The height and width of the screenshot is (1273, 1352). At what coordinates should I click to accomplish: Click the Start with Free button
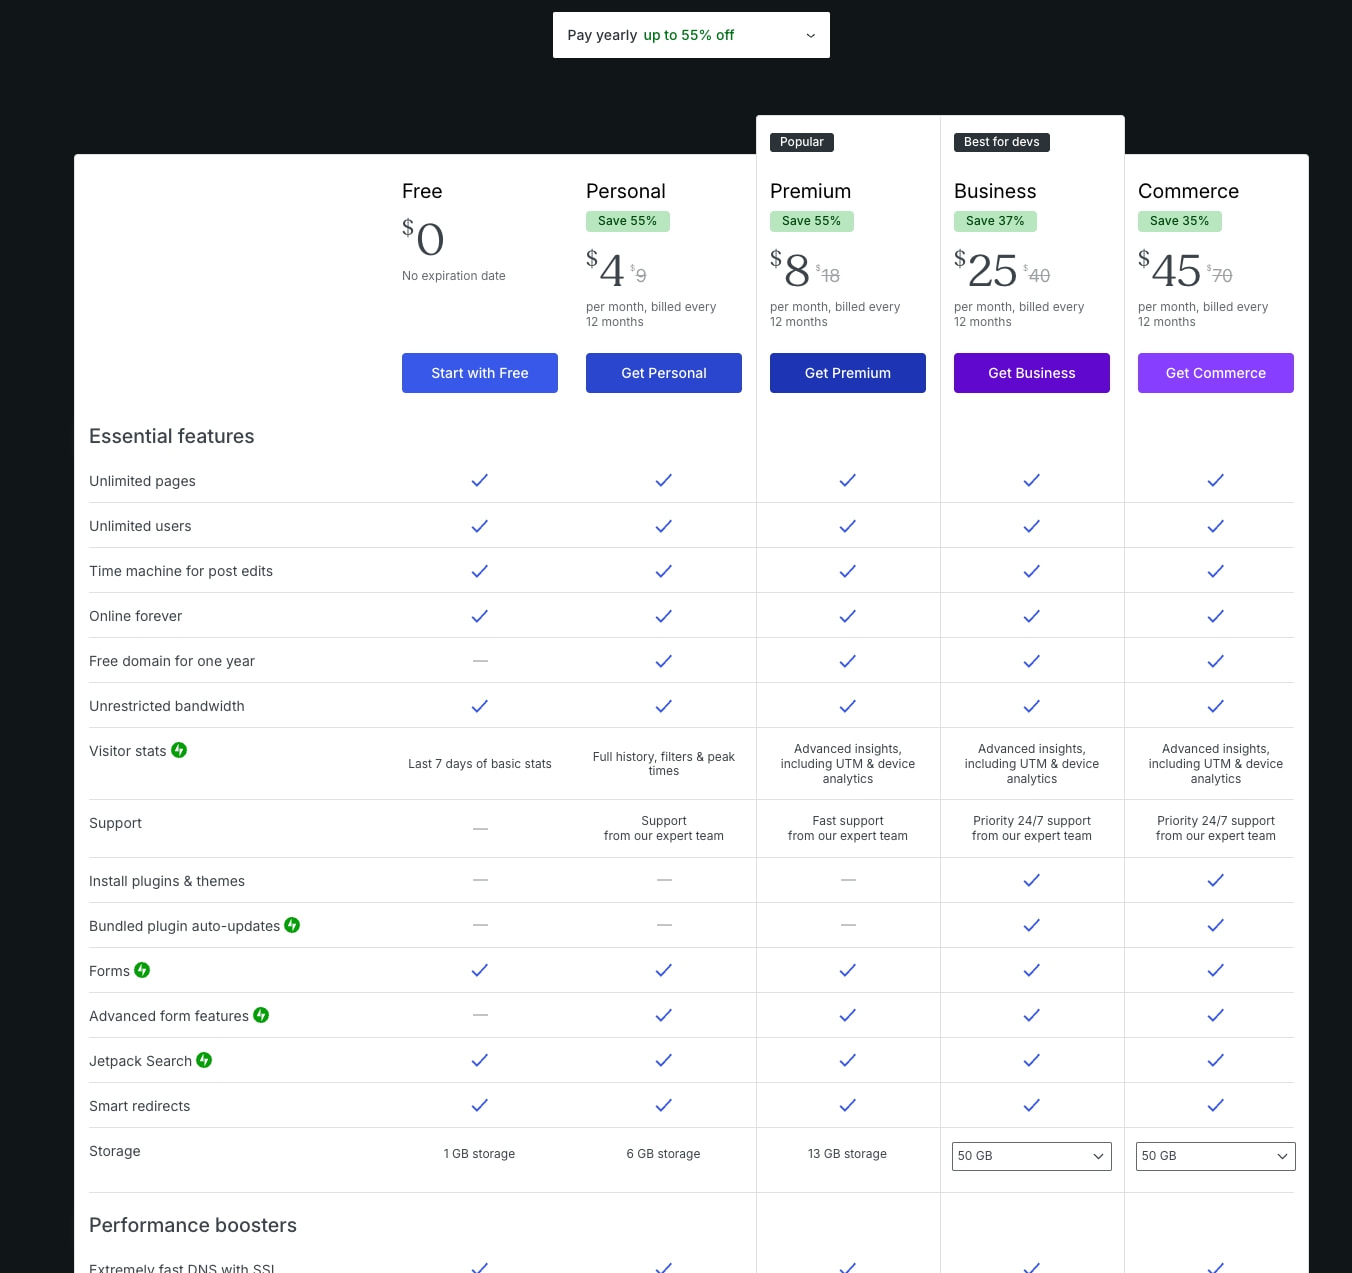[x=480, y=373]
